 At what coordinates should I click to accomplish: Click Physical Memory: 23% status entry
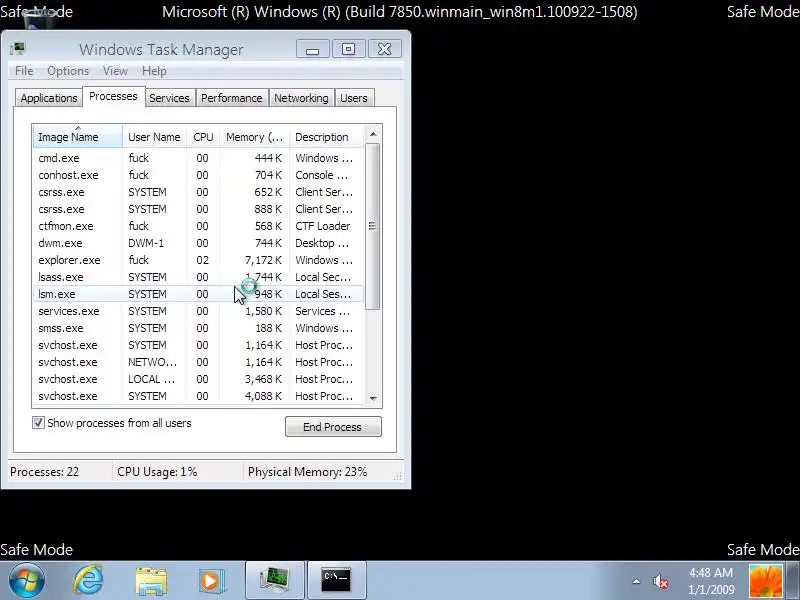click(307, 472)
